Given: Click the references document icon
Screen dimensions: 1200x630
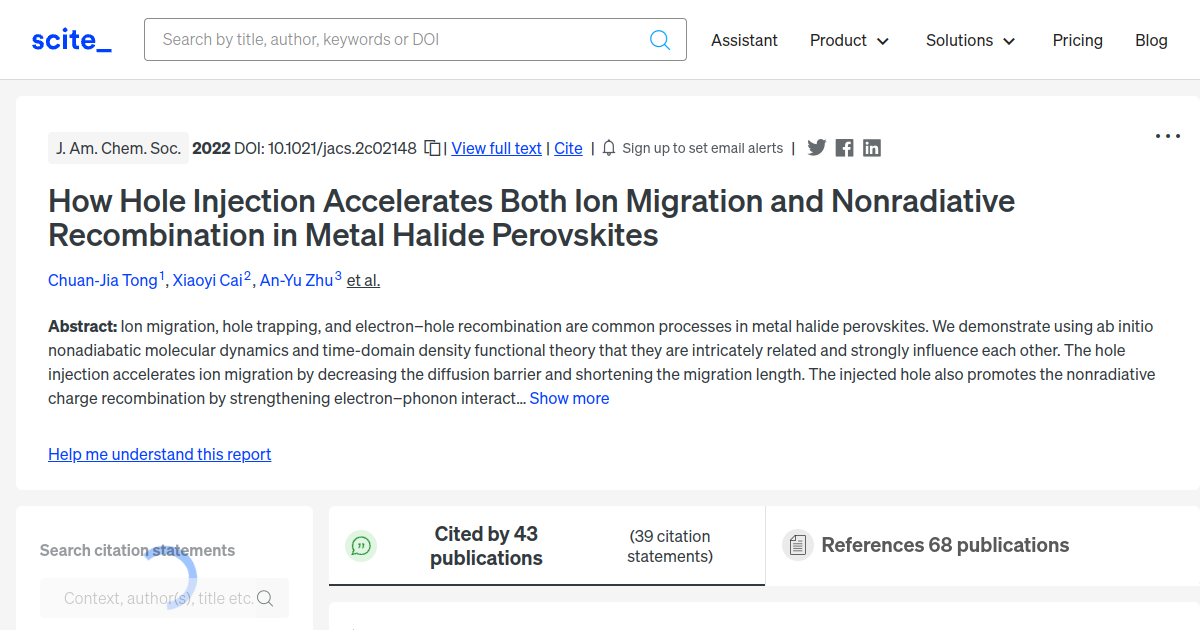Looking at the screenshot, I should 797,545.
